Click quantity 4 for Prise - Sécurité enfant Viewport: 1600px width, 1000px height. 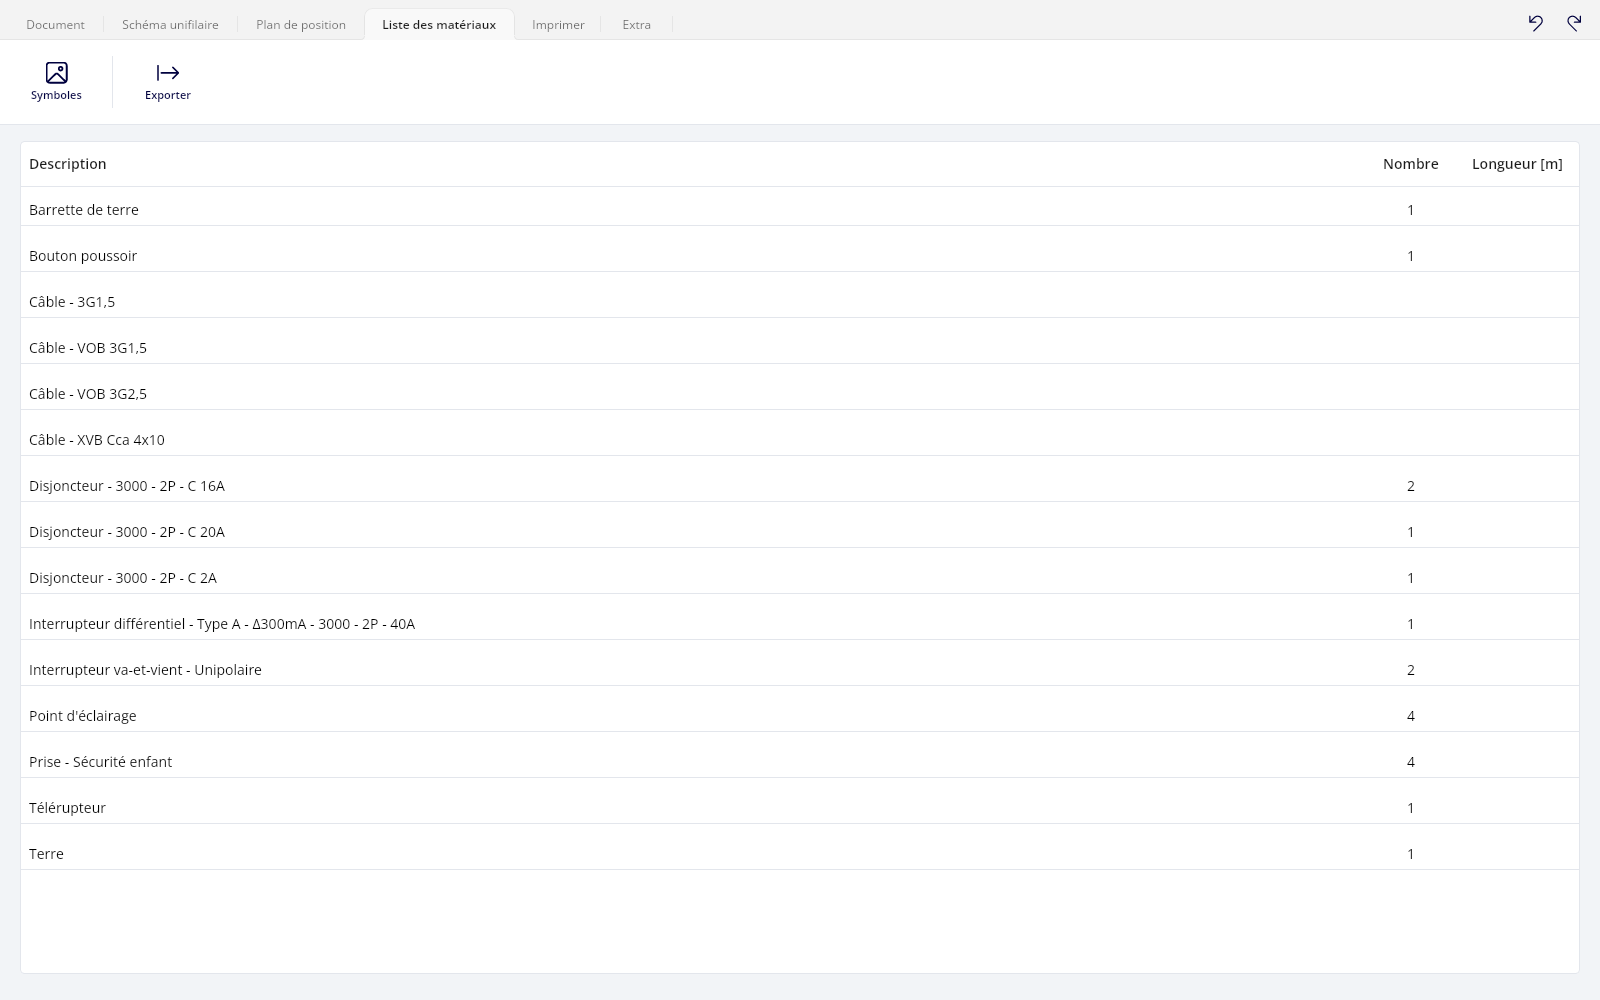pos(1411,762)
